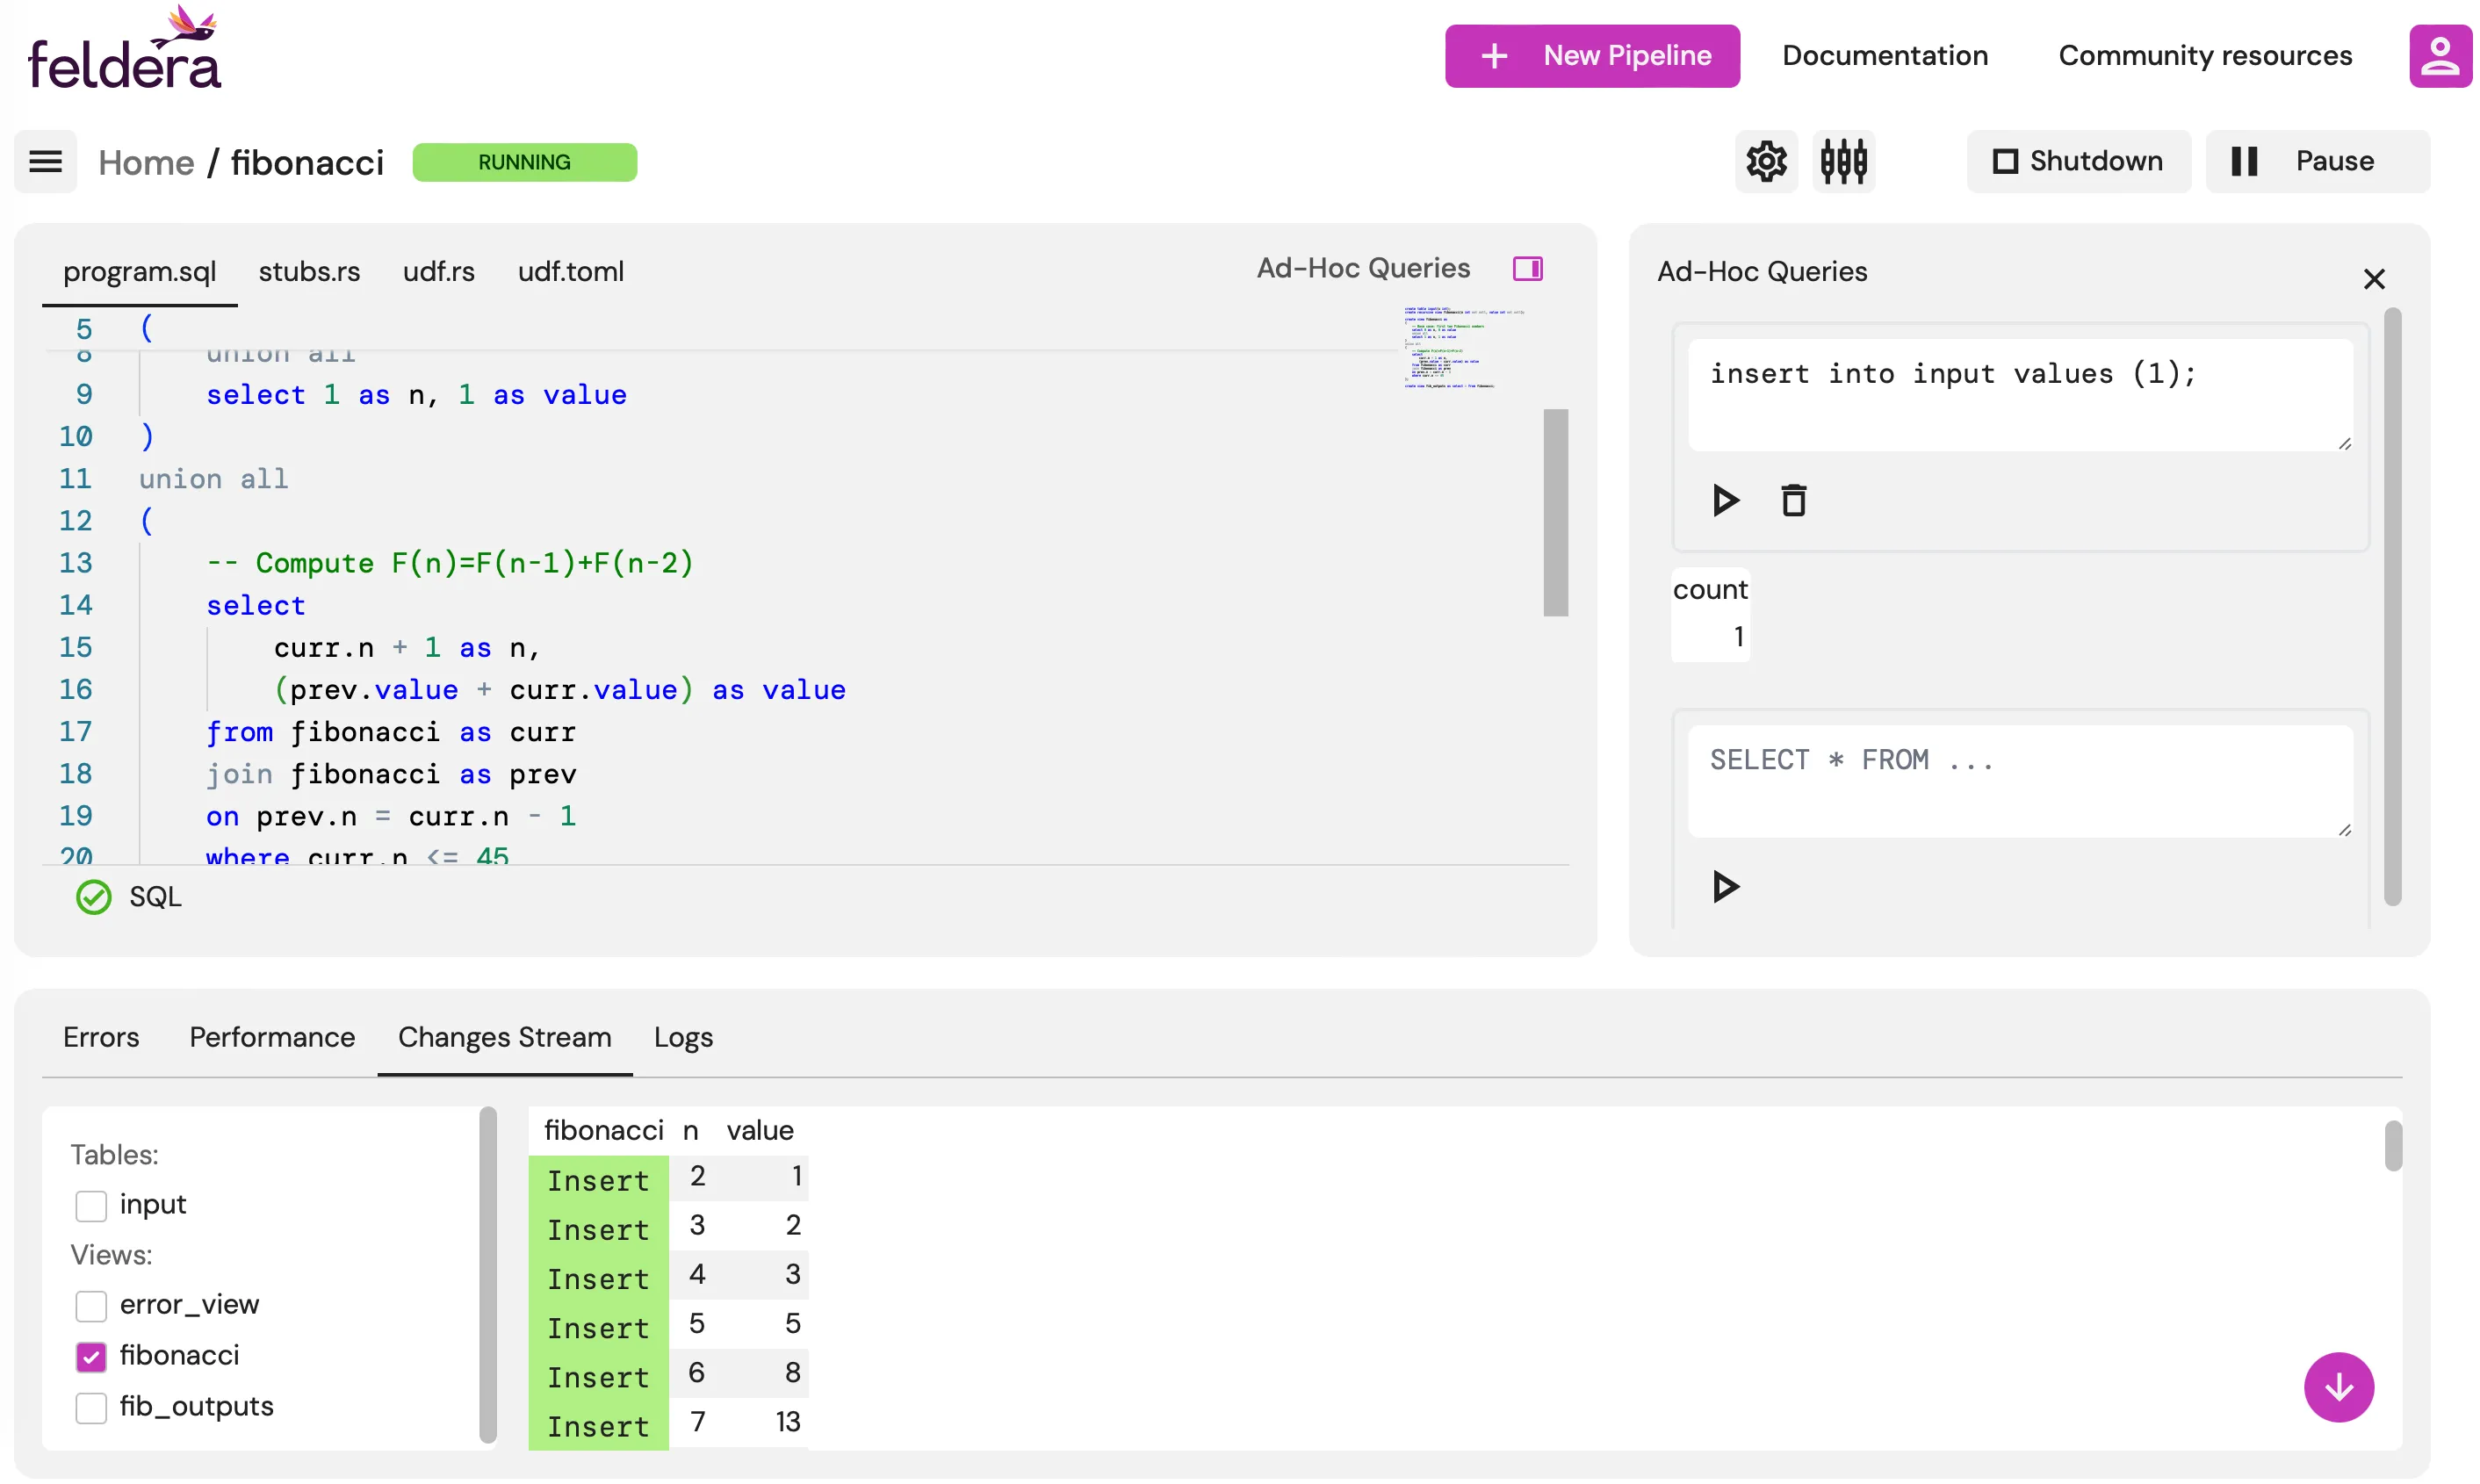Jump to bottom of changes stream
2480x1484 pixels.
[x=2338, y=1387]
